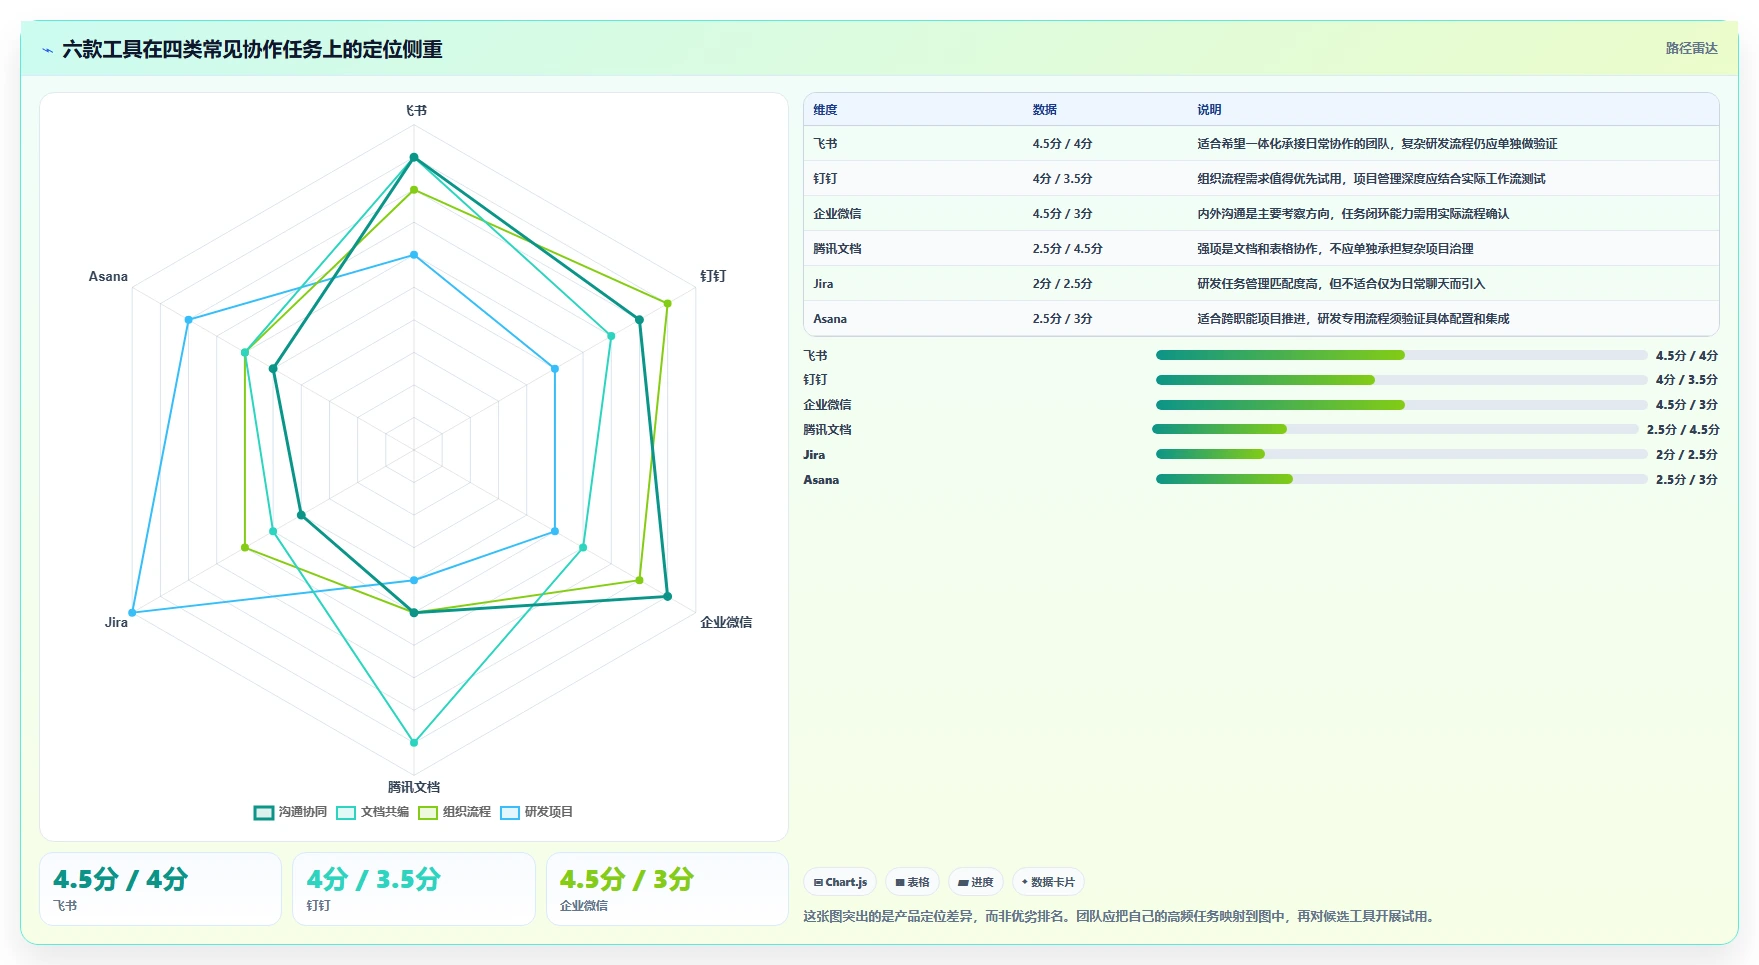
Task: Click the 数据卡片 chip
Action: (x=1048, y=882)
